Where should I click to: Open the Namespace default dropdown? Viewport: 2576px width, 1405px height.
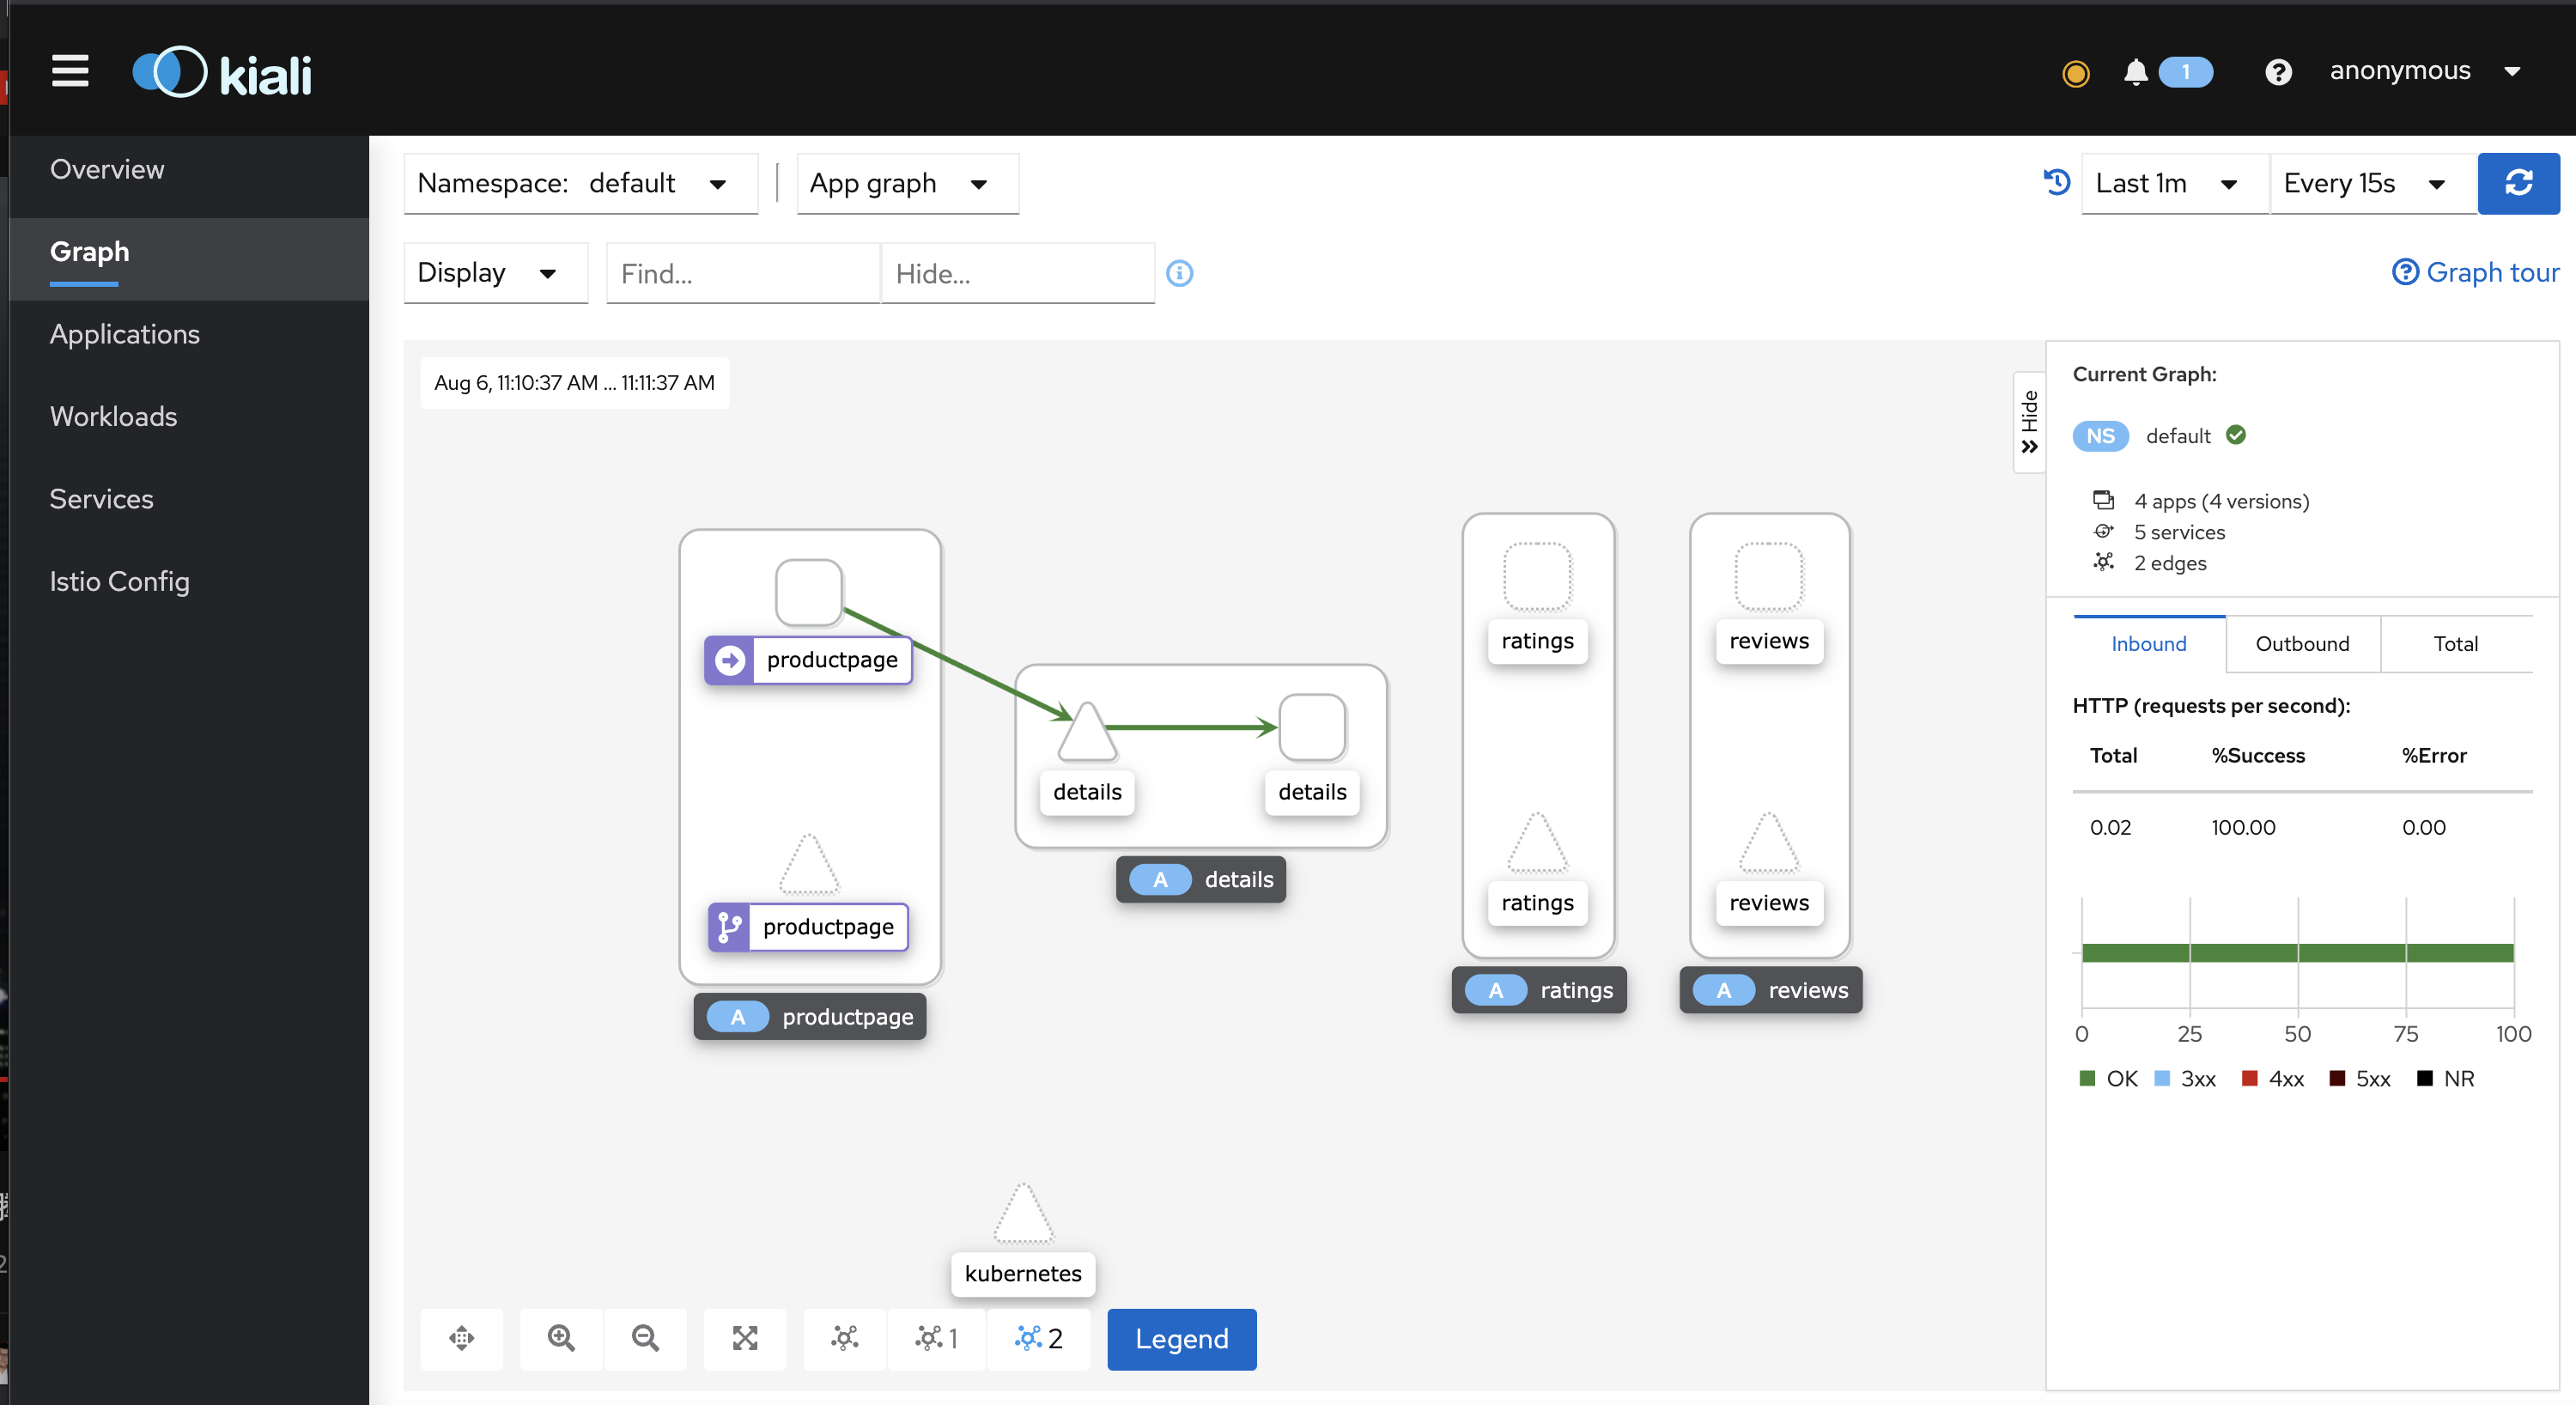click(x=580, y=183)
